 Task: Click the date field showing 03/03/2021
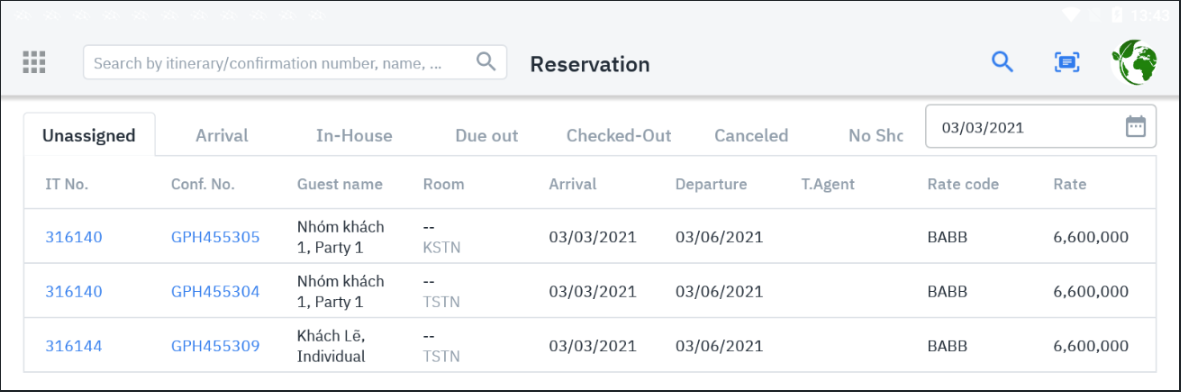(x=1040, y=127)
